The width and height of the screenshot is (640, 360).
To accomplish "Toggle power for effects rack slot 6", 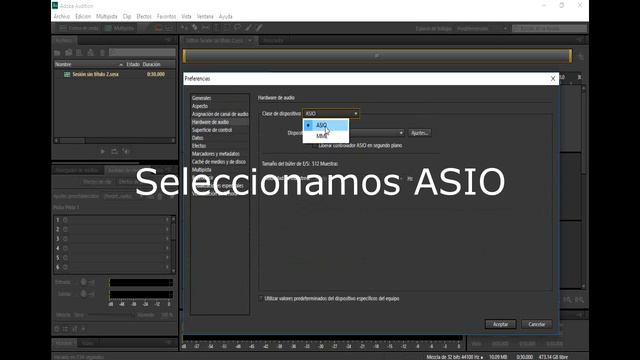I will coord(65,267).
